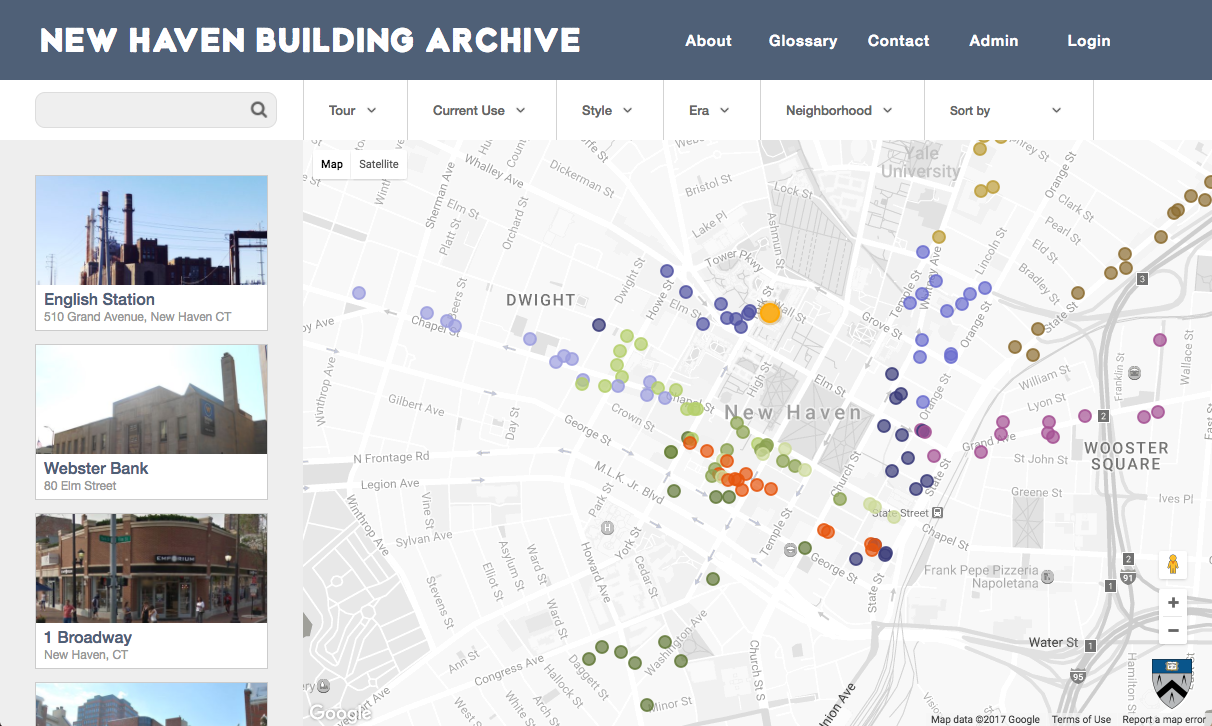Click the search magnifying glass icon
Viewport: 1212px width, 726px height.
pyautogui.click(x=258, y=110)
